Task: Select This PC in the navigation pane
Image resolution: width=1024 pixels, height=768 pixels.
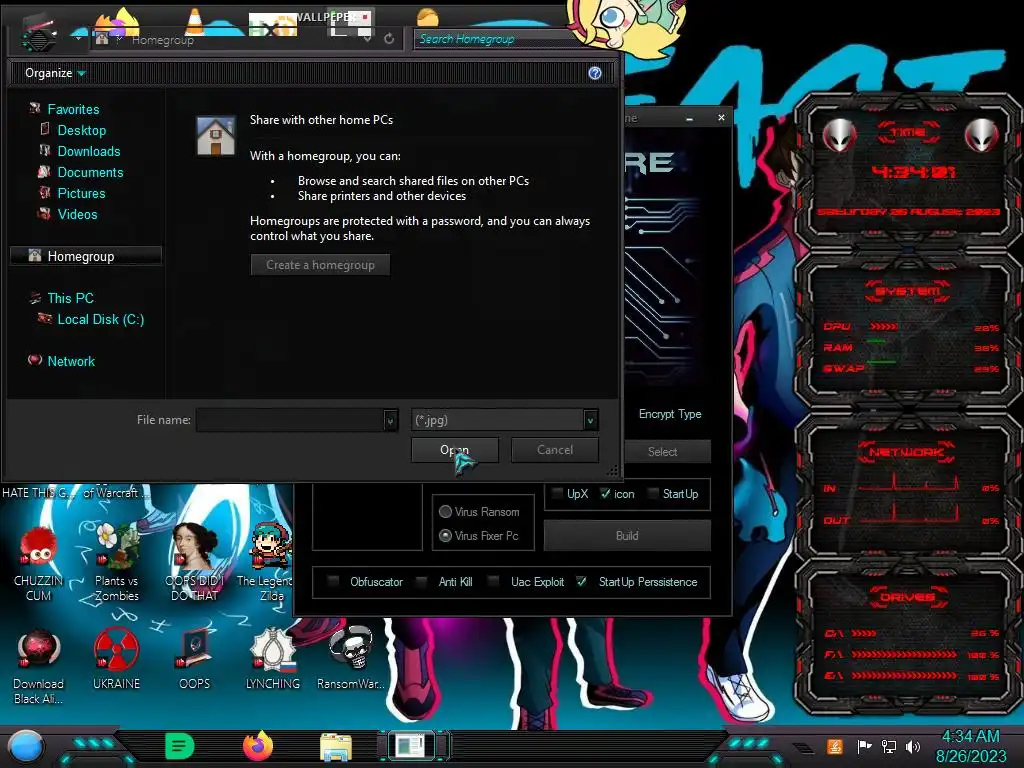Action: pos(71,298)
